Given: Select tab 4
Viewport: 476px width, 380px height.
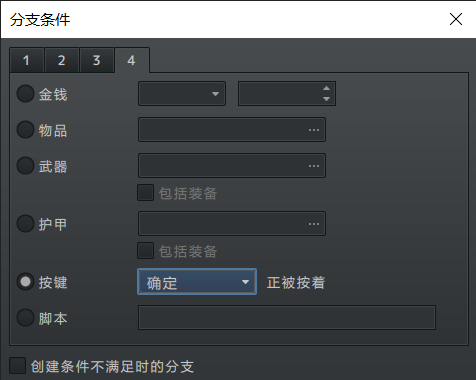Looking at the screenshot, I should point(132,60).
